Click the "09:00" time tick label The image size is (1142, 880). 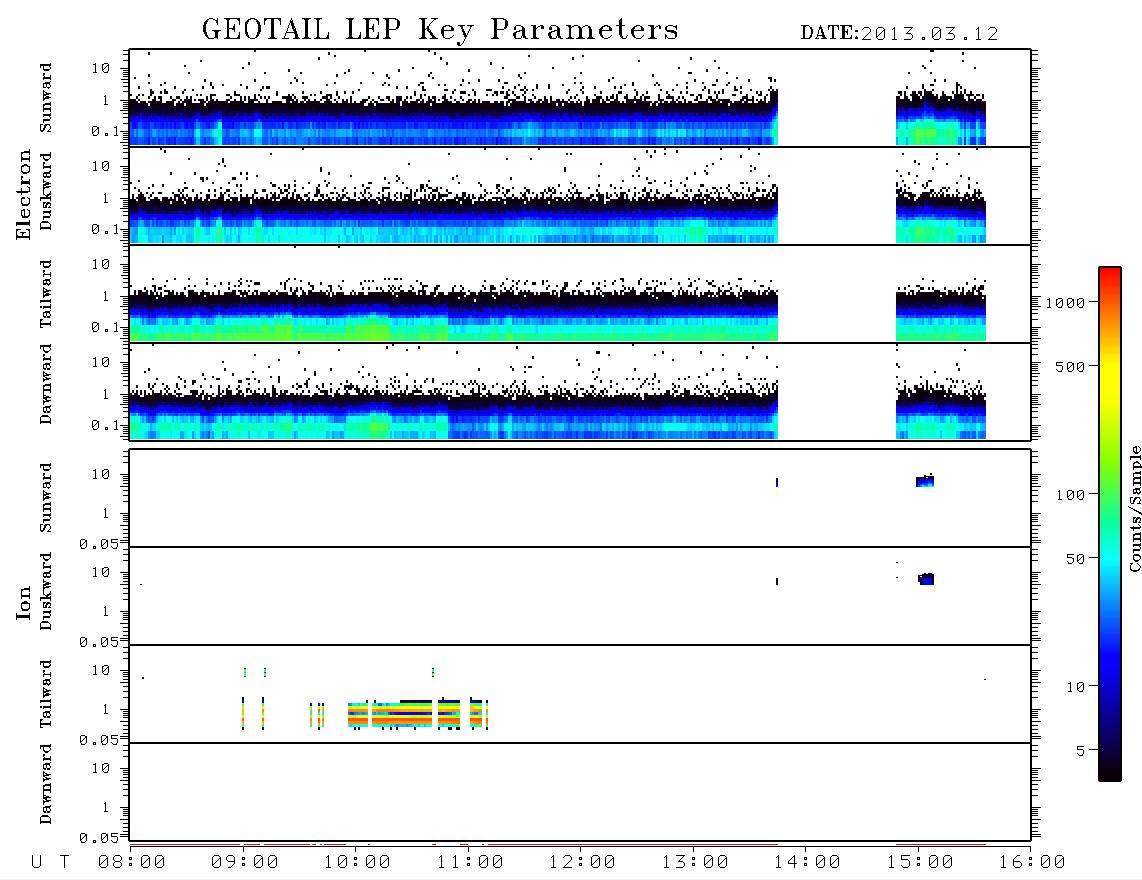245,863
